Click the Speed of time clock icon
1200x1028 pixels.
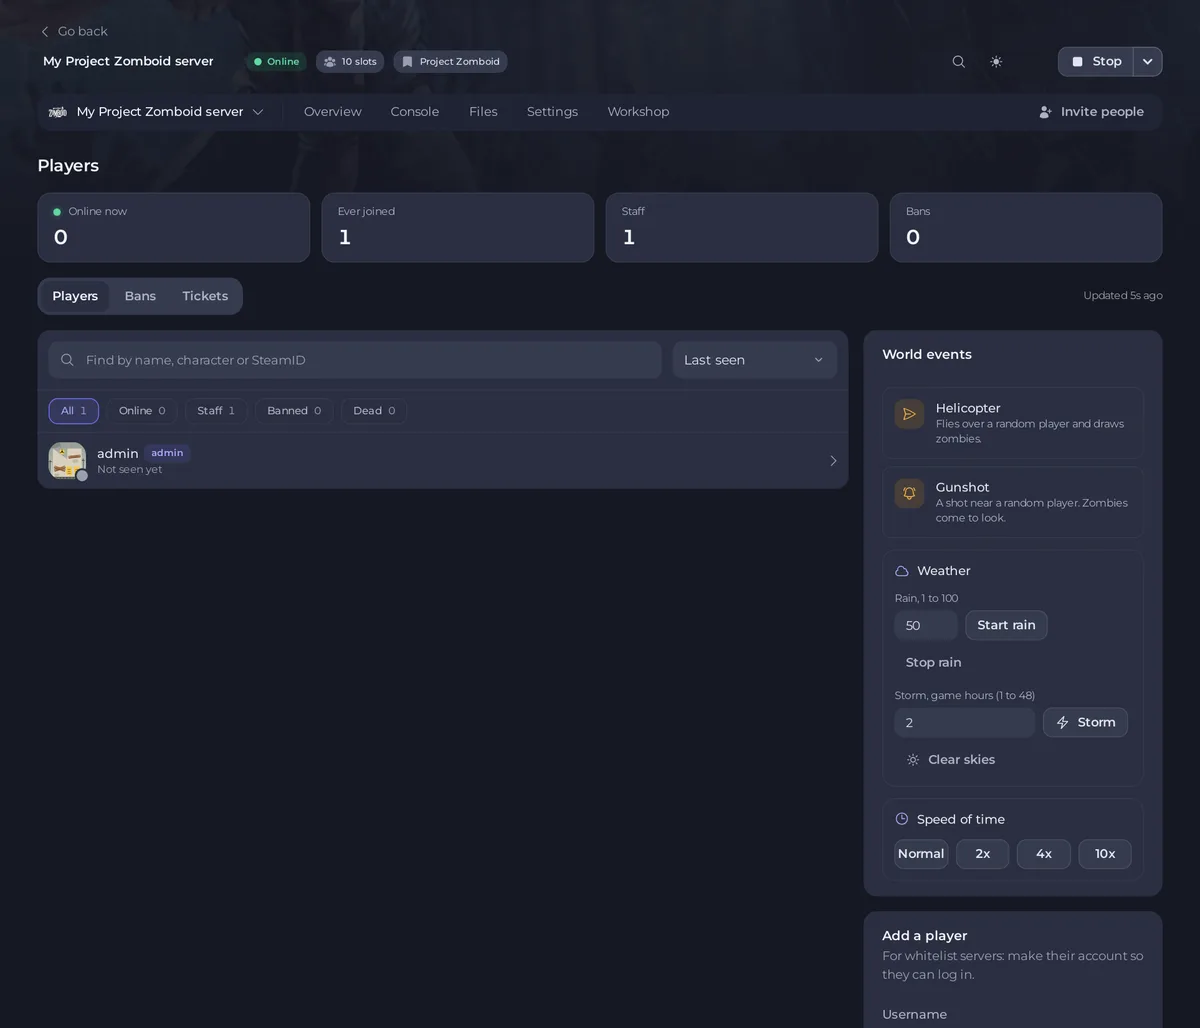[902, 819]
